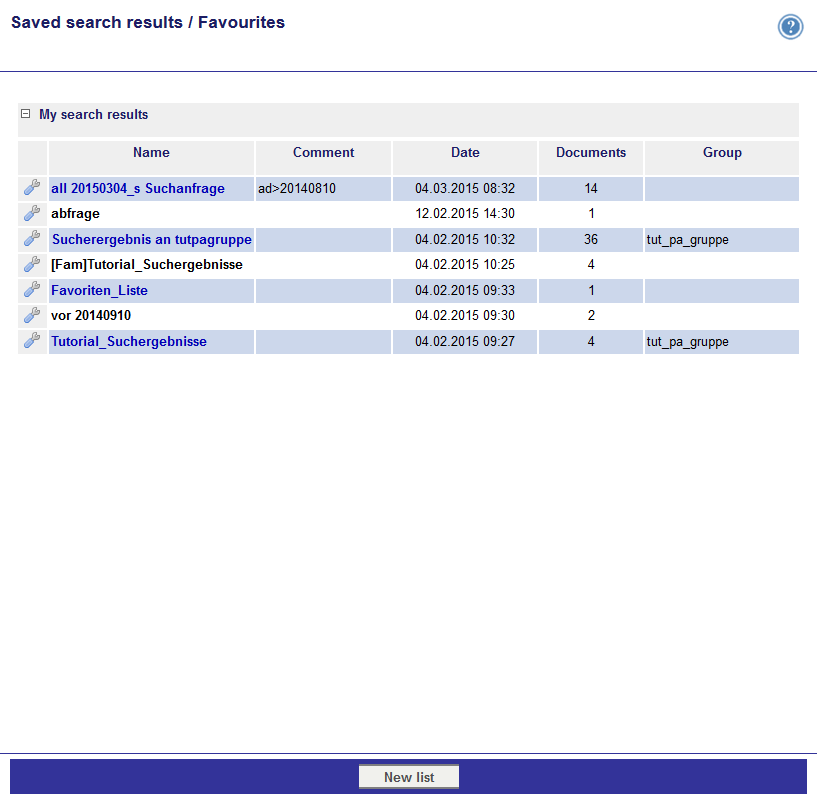Select date 04.02.2015 09:33

pos(465,290)
